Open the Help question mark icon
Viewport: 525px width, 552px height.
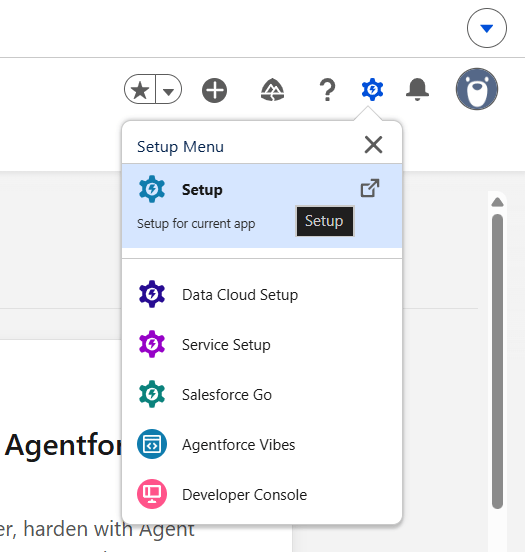327,90
